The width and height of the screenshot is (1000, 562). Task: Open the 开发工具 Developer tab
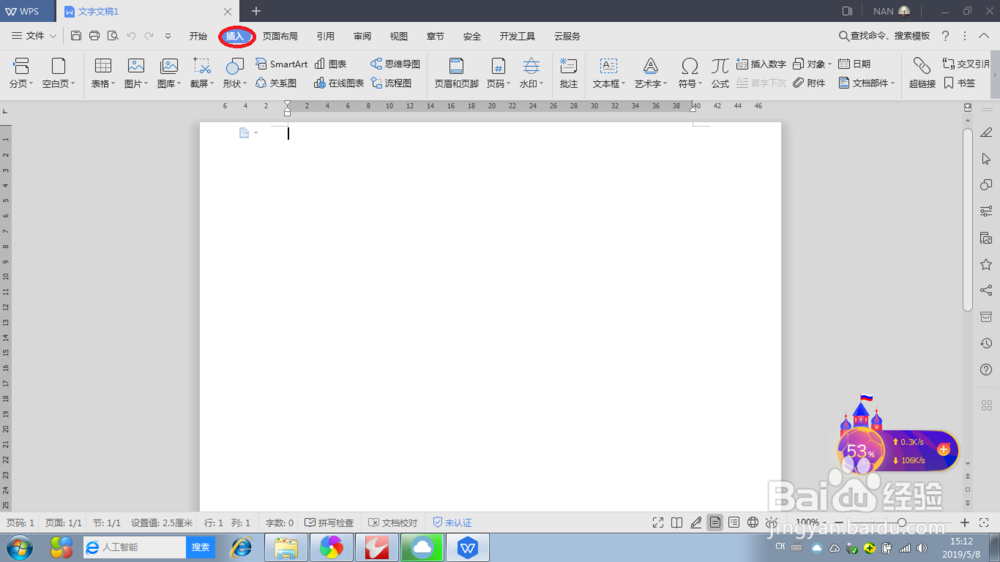(517, 36)
